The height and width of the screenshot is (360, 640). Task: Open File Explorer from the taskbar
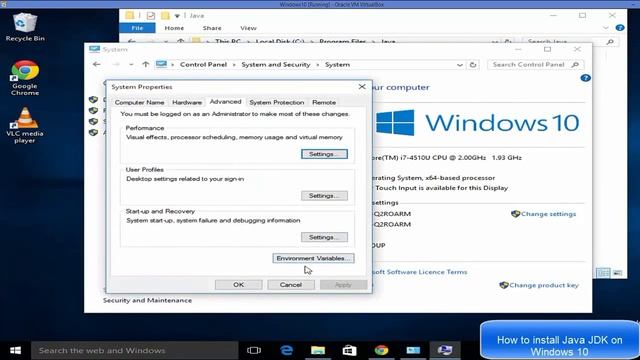pos(318,350)
